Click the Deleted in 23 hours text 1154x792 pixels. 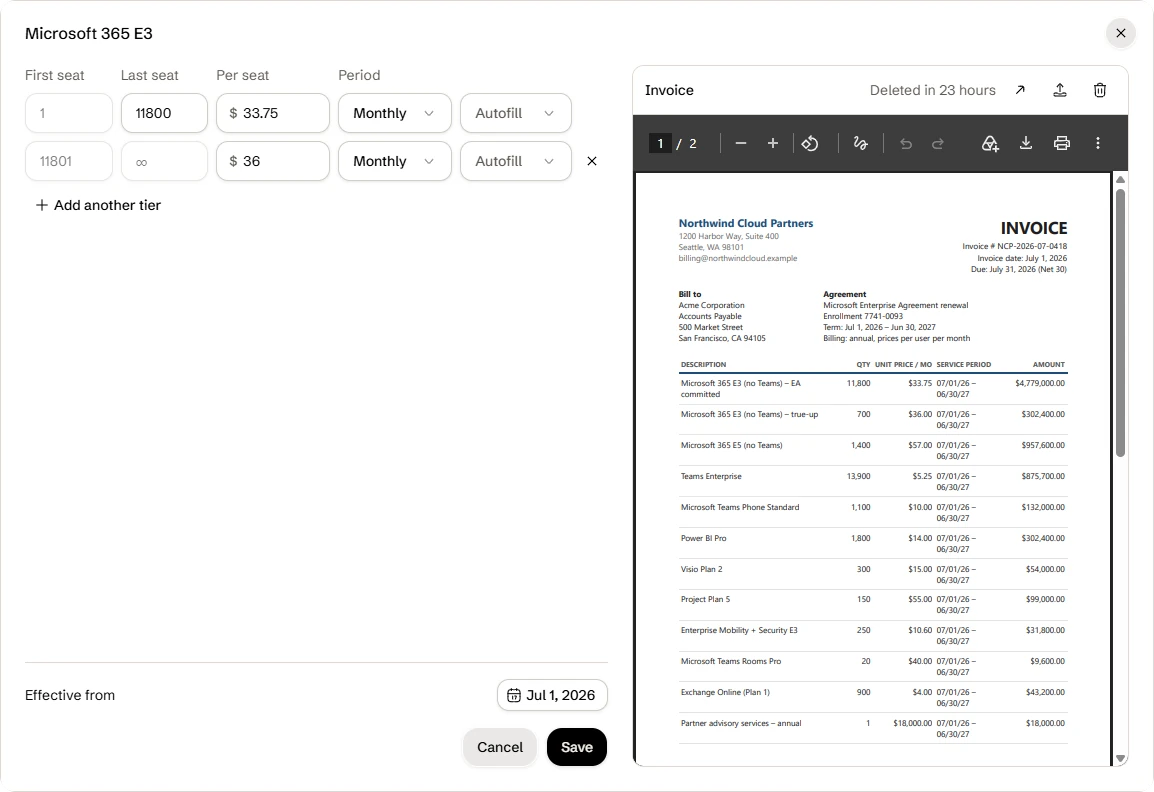click(932, 90)
